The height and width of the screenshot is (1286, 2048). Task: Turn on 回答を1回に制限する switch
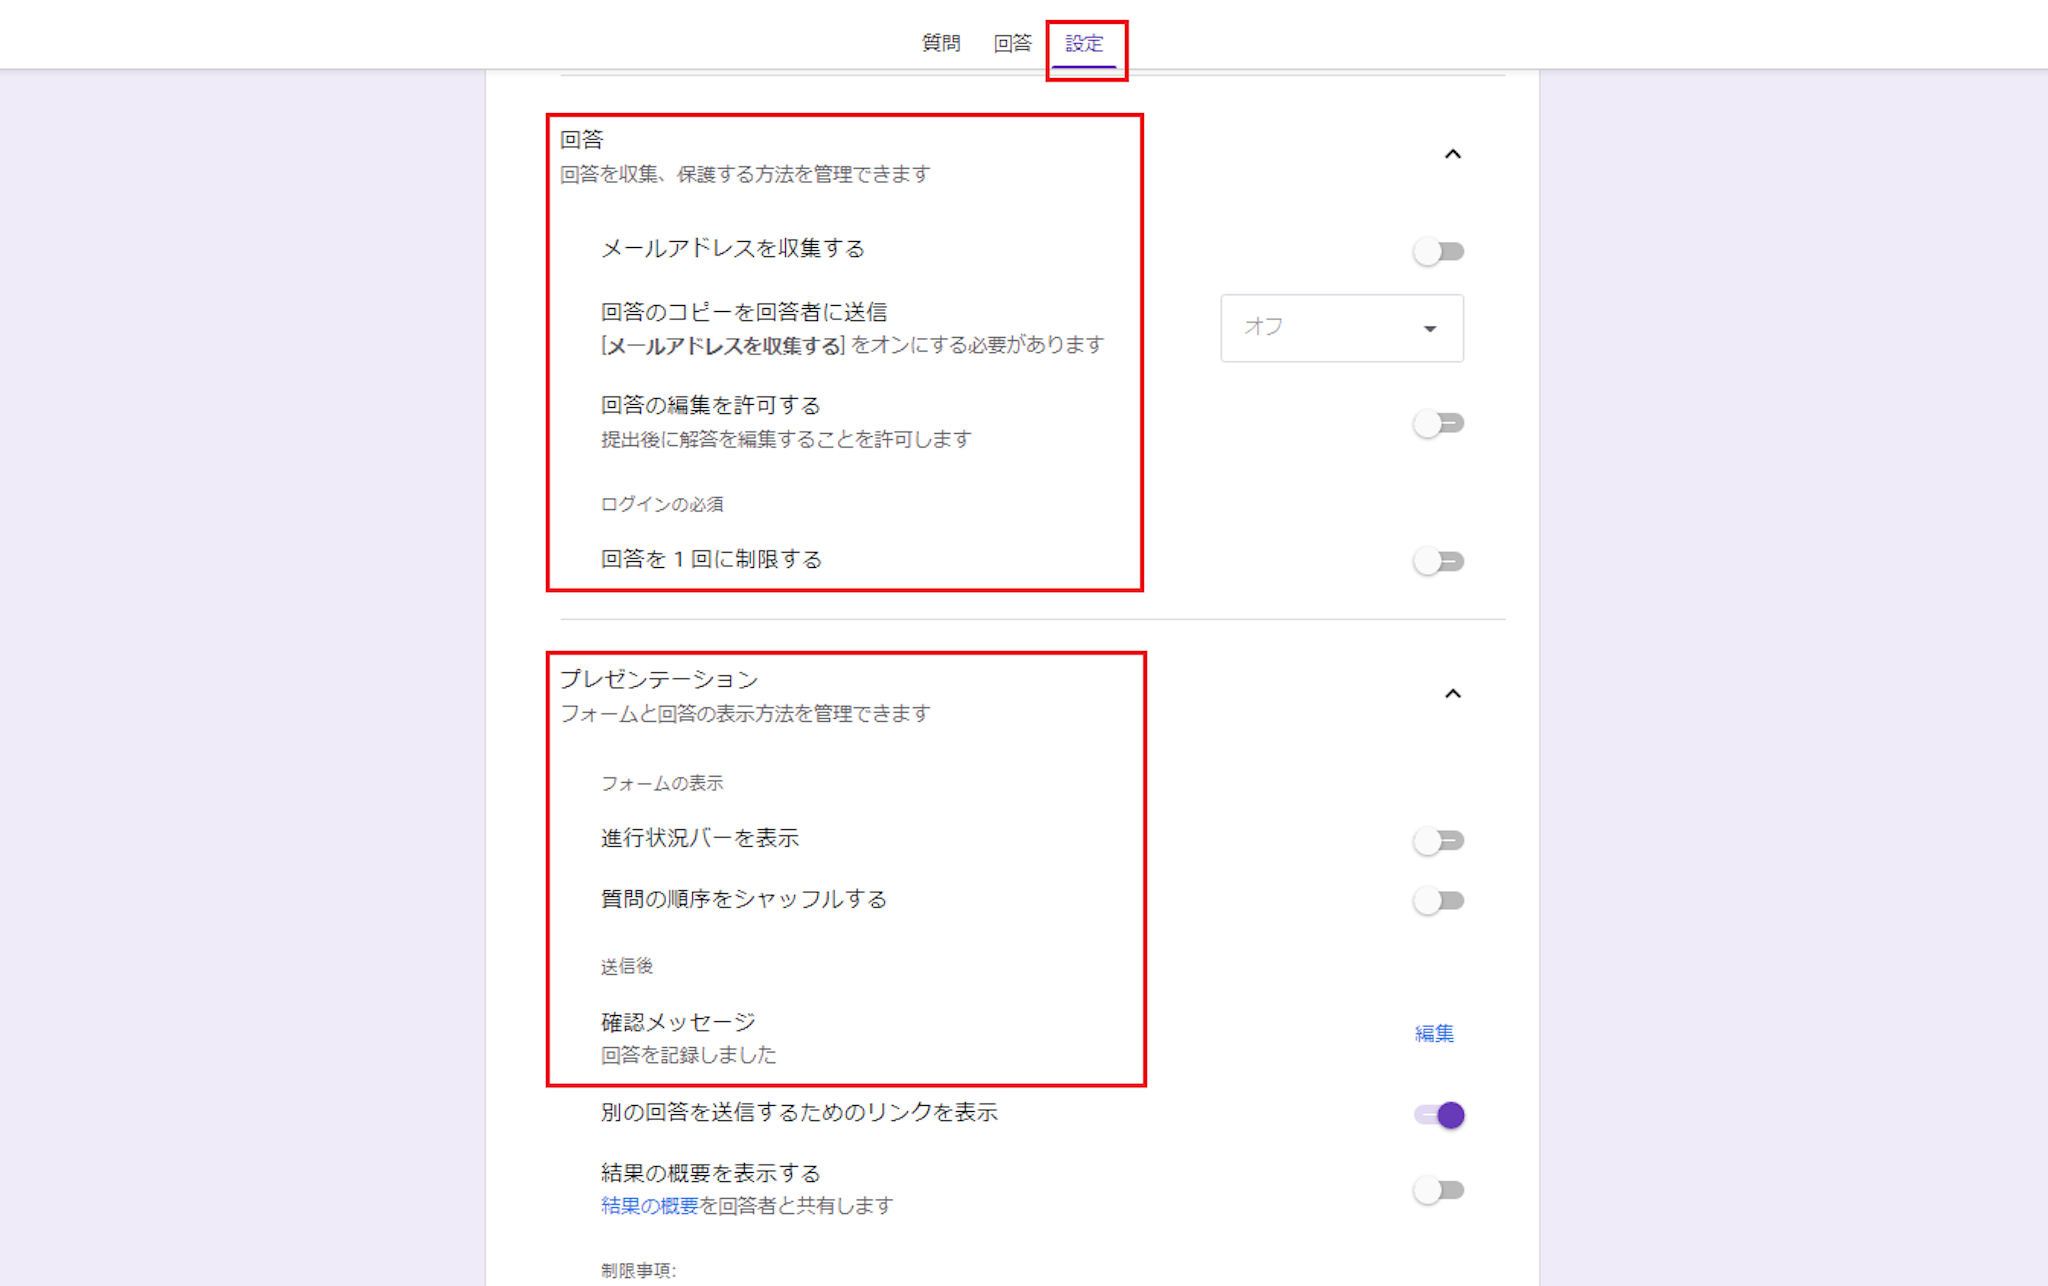(x=1438, y=561)
